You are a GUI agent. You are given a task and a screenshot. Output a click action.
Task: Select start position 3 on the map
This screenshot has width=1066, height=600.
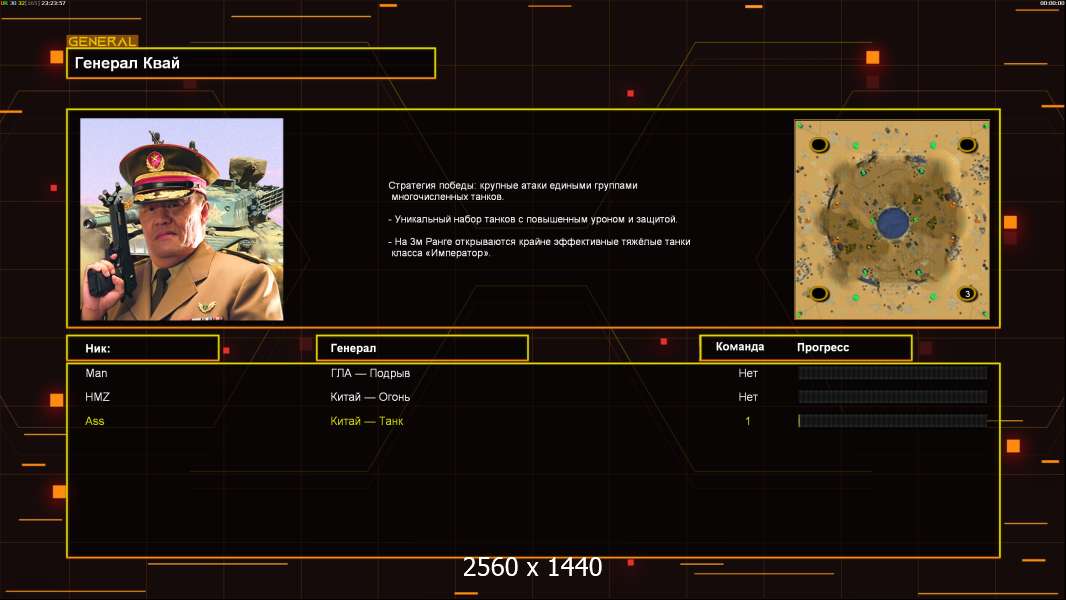(x=966, y=294)
